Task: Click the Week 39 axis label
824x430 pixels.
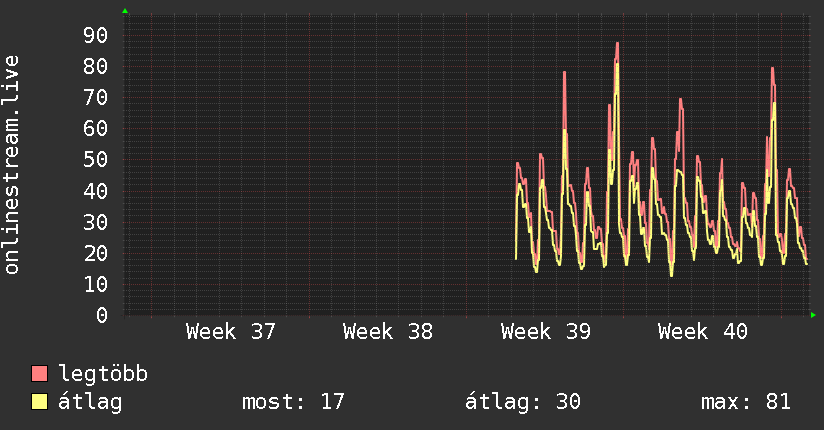Action: [545, 332]
